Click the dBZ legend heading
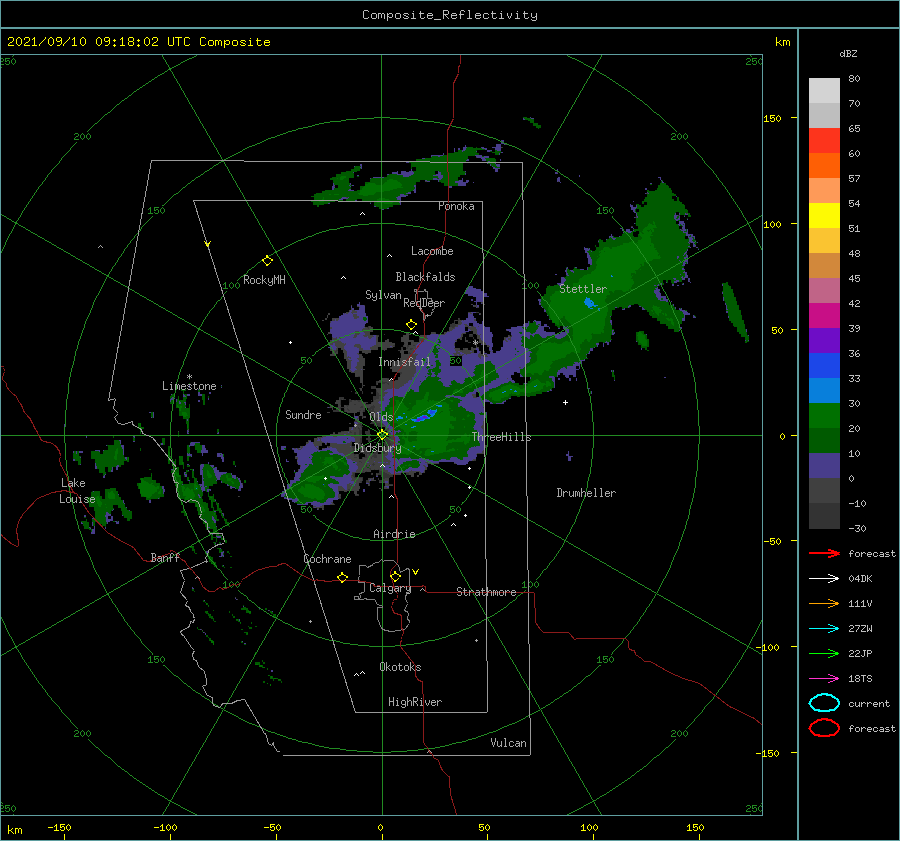900x841 pixels. [x=848, y=53]
